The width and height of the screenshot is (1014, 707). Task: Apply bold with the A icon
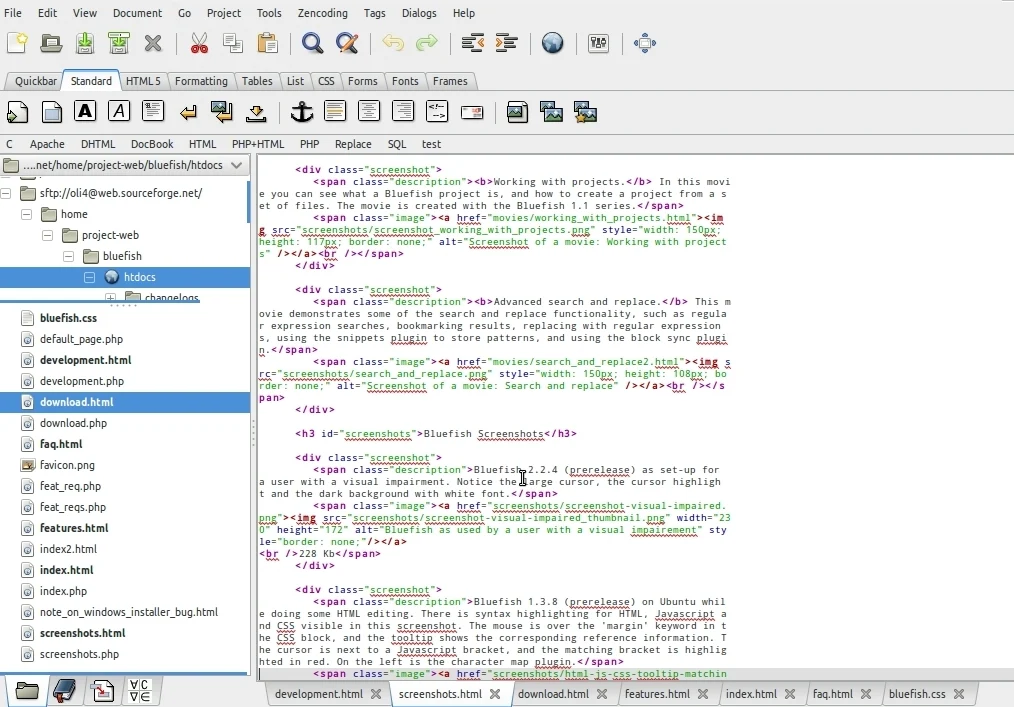pyautogui.click(x=85, y=111)
